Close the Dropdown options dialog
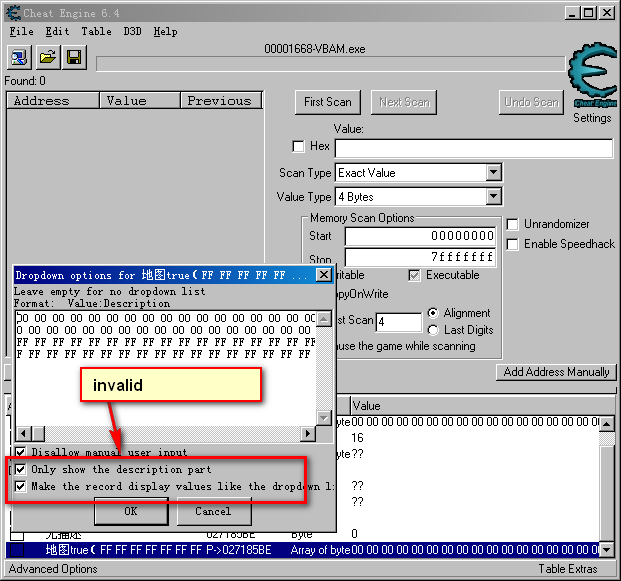The image size is (621, 581). click(323, 275)
